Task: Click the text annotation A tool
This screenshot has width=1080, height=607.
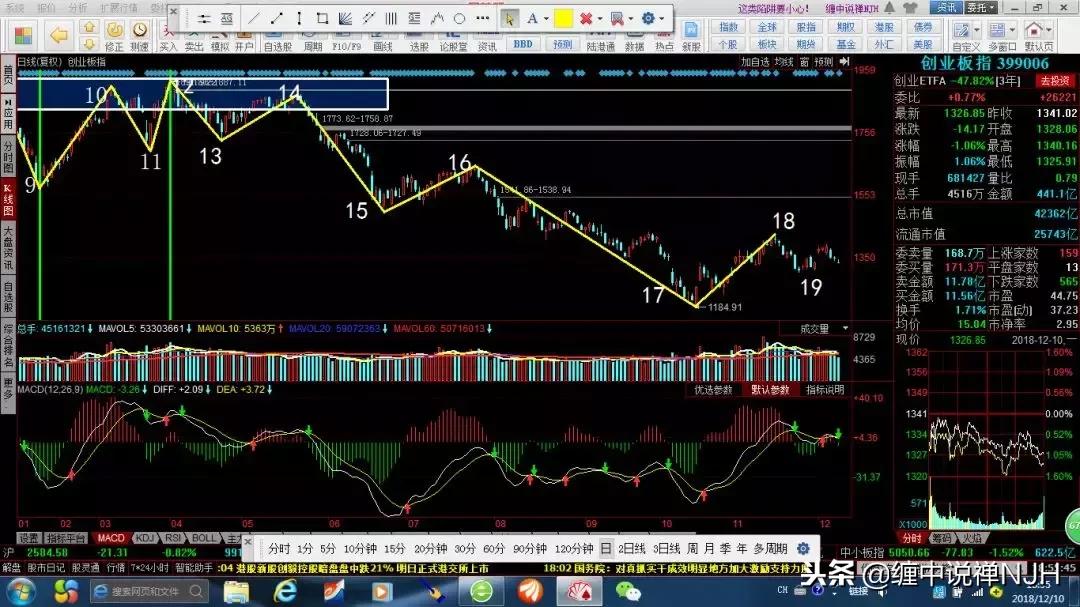Action: pyautogui.click(x=532, y=19)
